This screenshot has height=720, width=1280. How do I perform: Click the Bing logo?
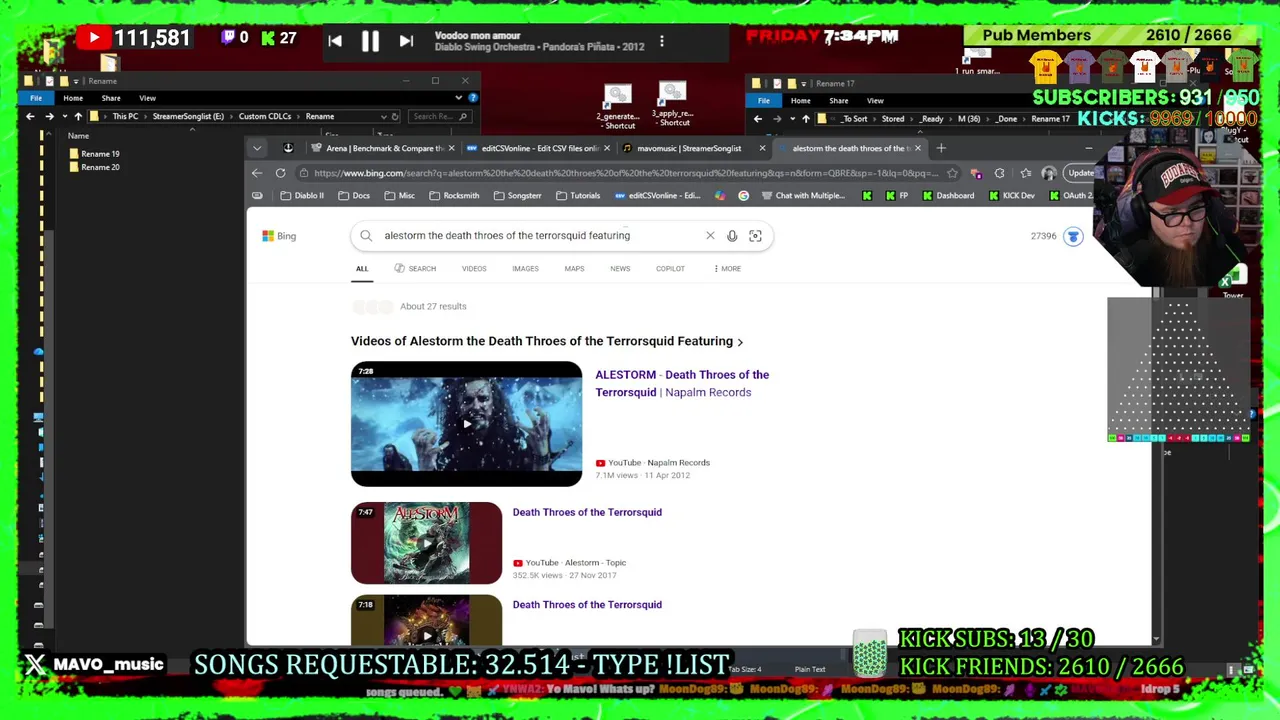tap(279, 236)
